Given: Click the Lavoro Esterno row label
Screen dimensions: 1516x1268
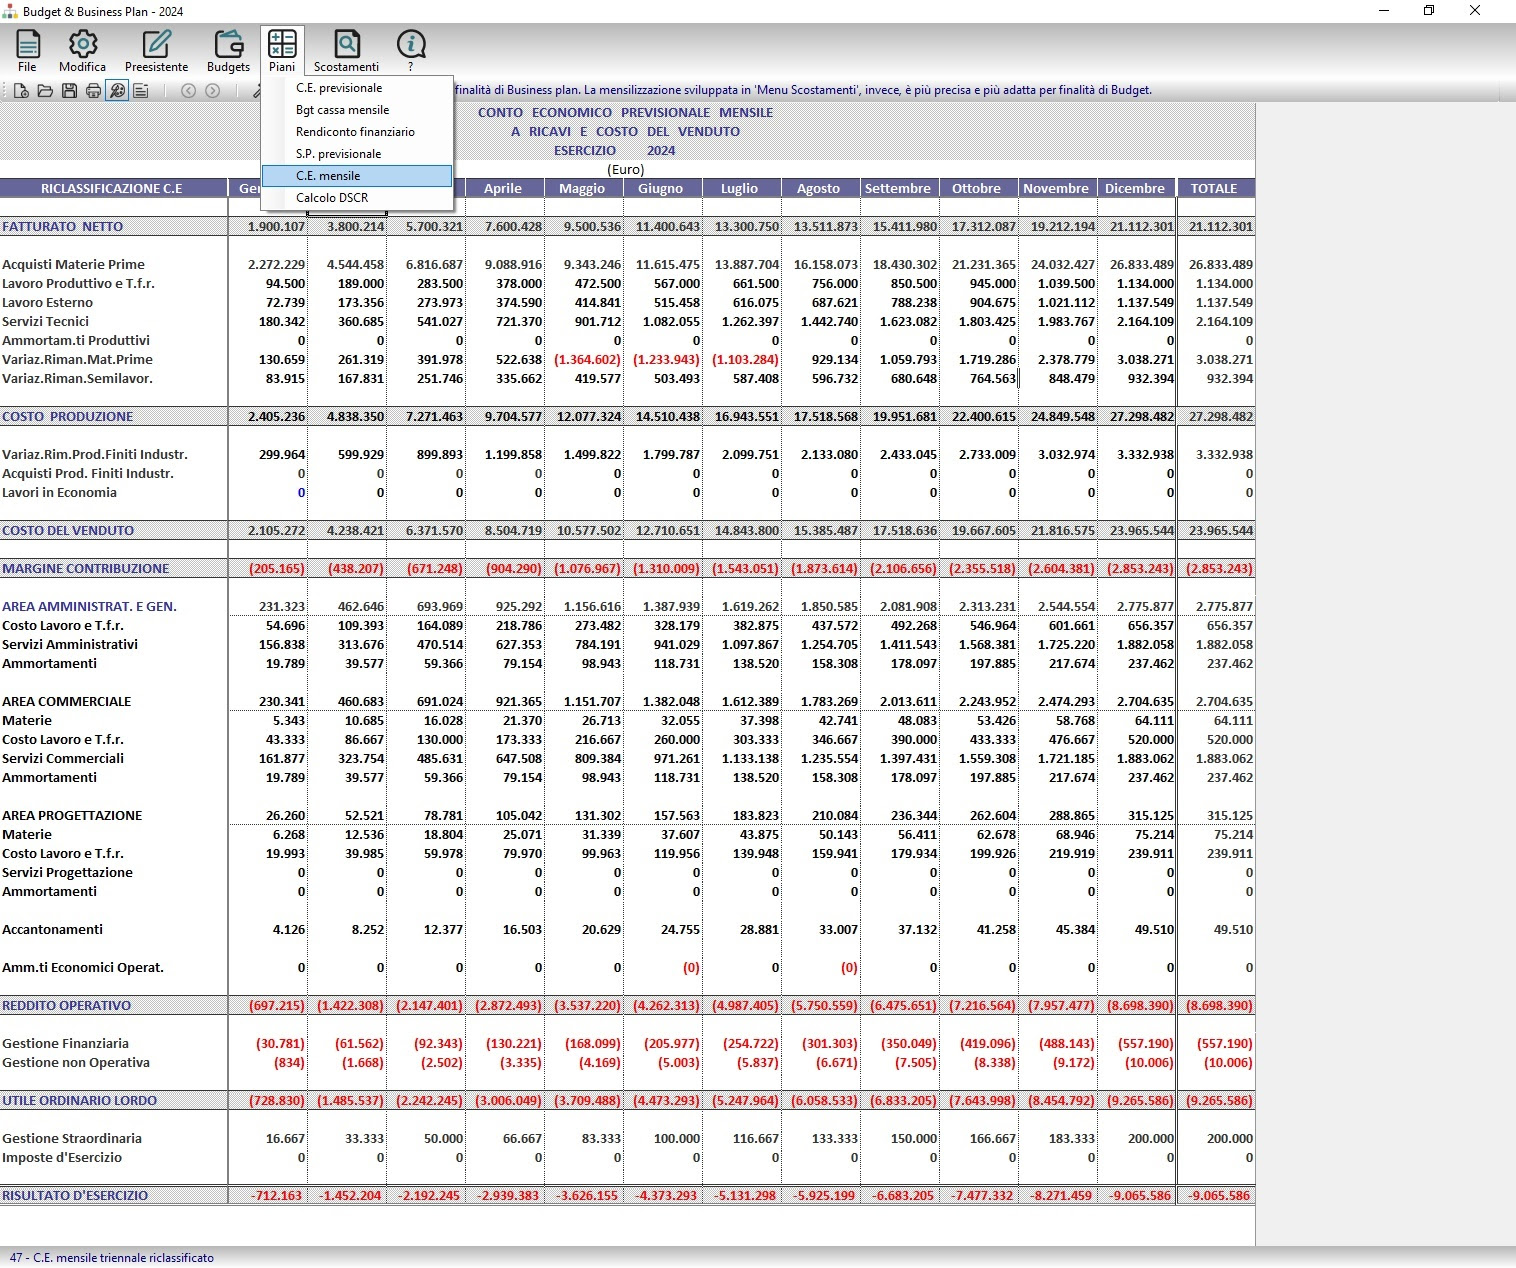Looking at the screenshot, I should pyautogui.click(x=48, y=303).
